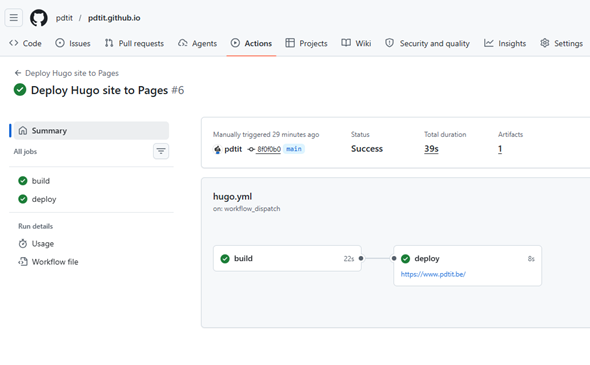The image size is (590, 365).
Task: Open Security and quality tab
Action: 427,43
